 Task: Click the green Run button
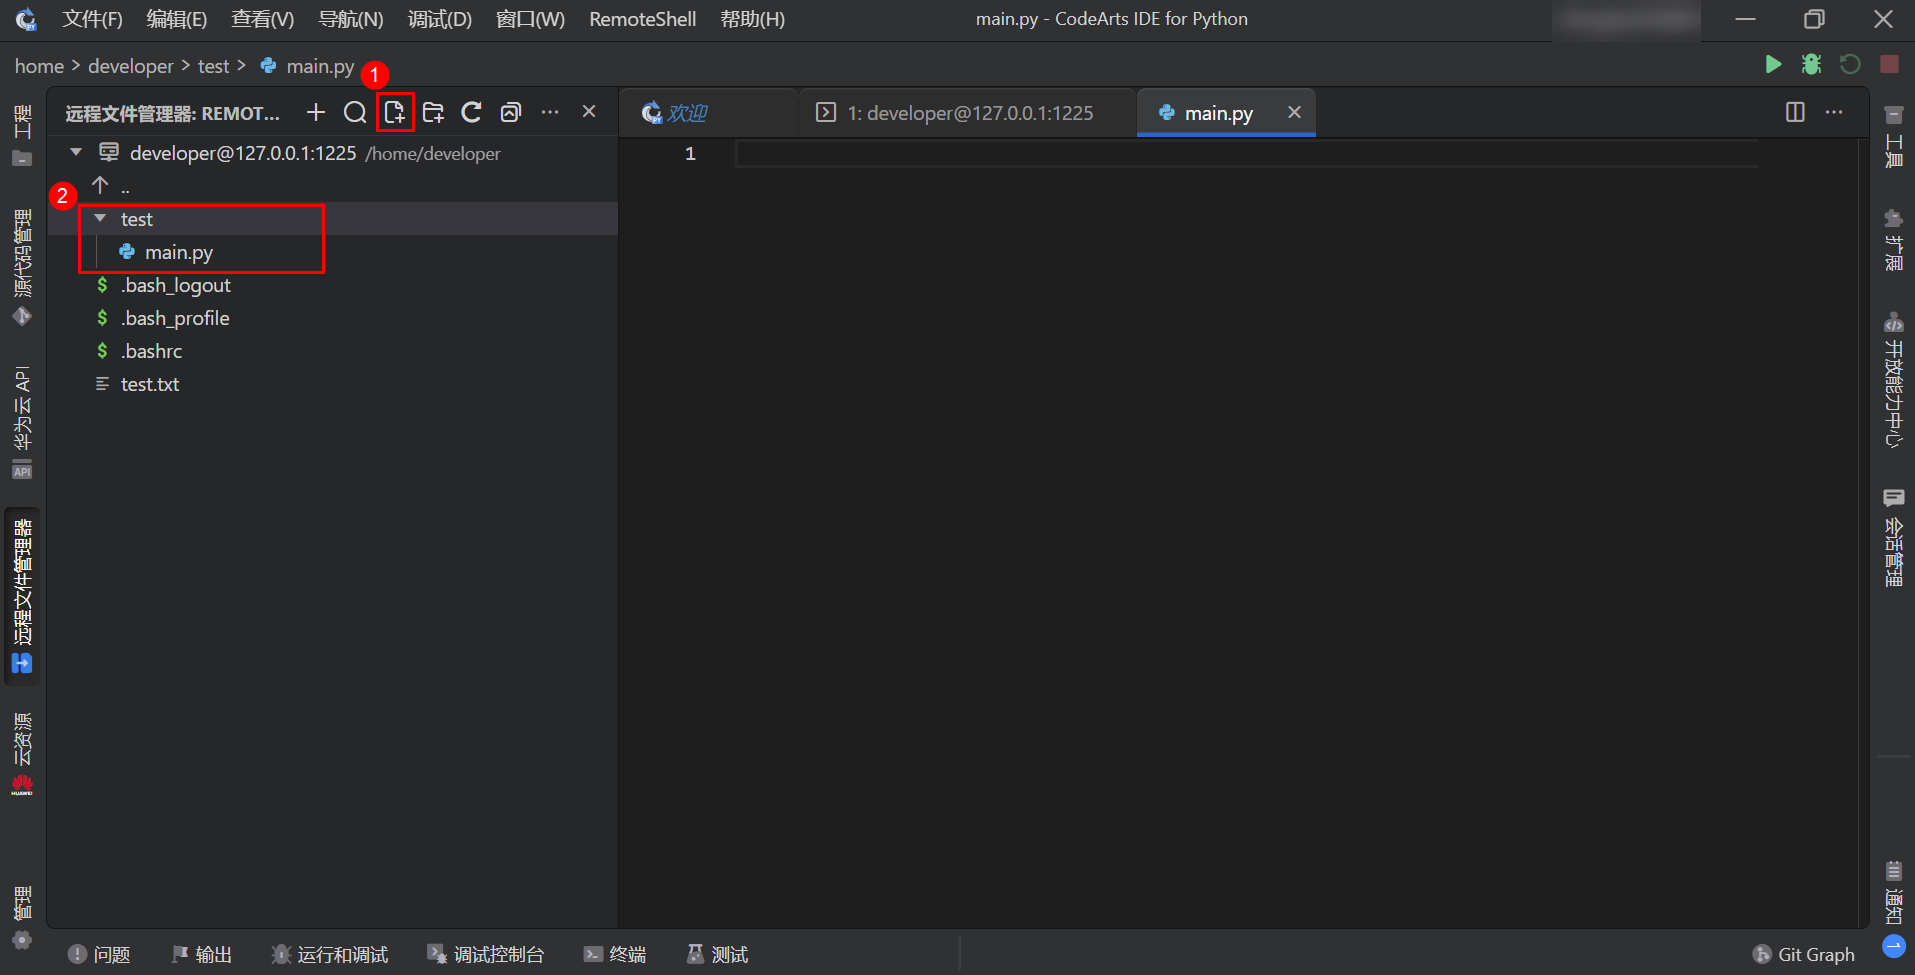(1773, 65)
